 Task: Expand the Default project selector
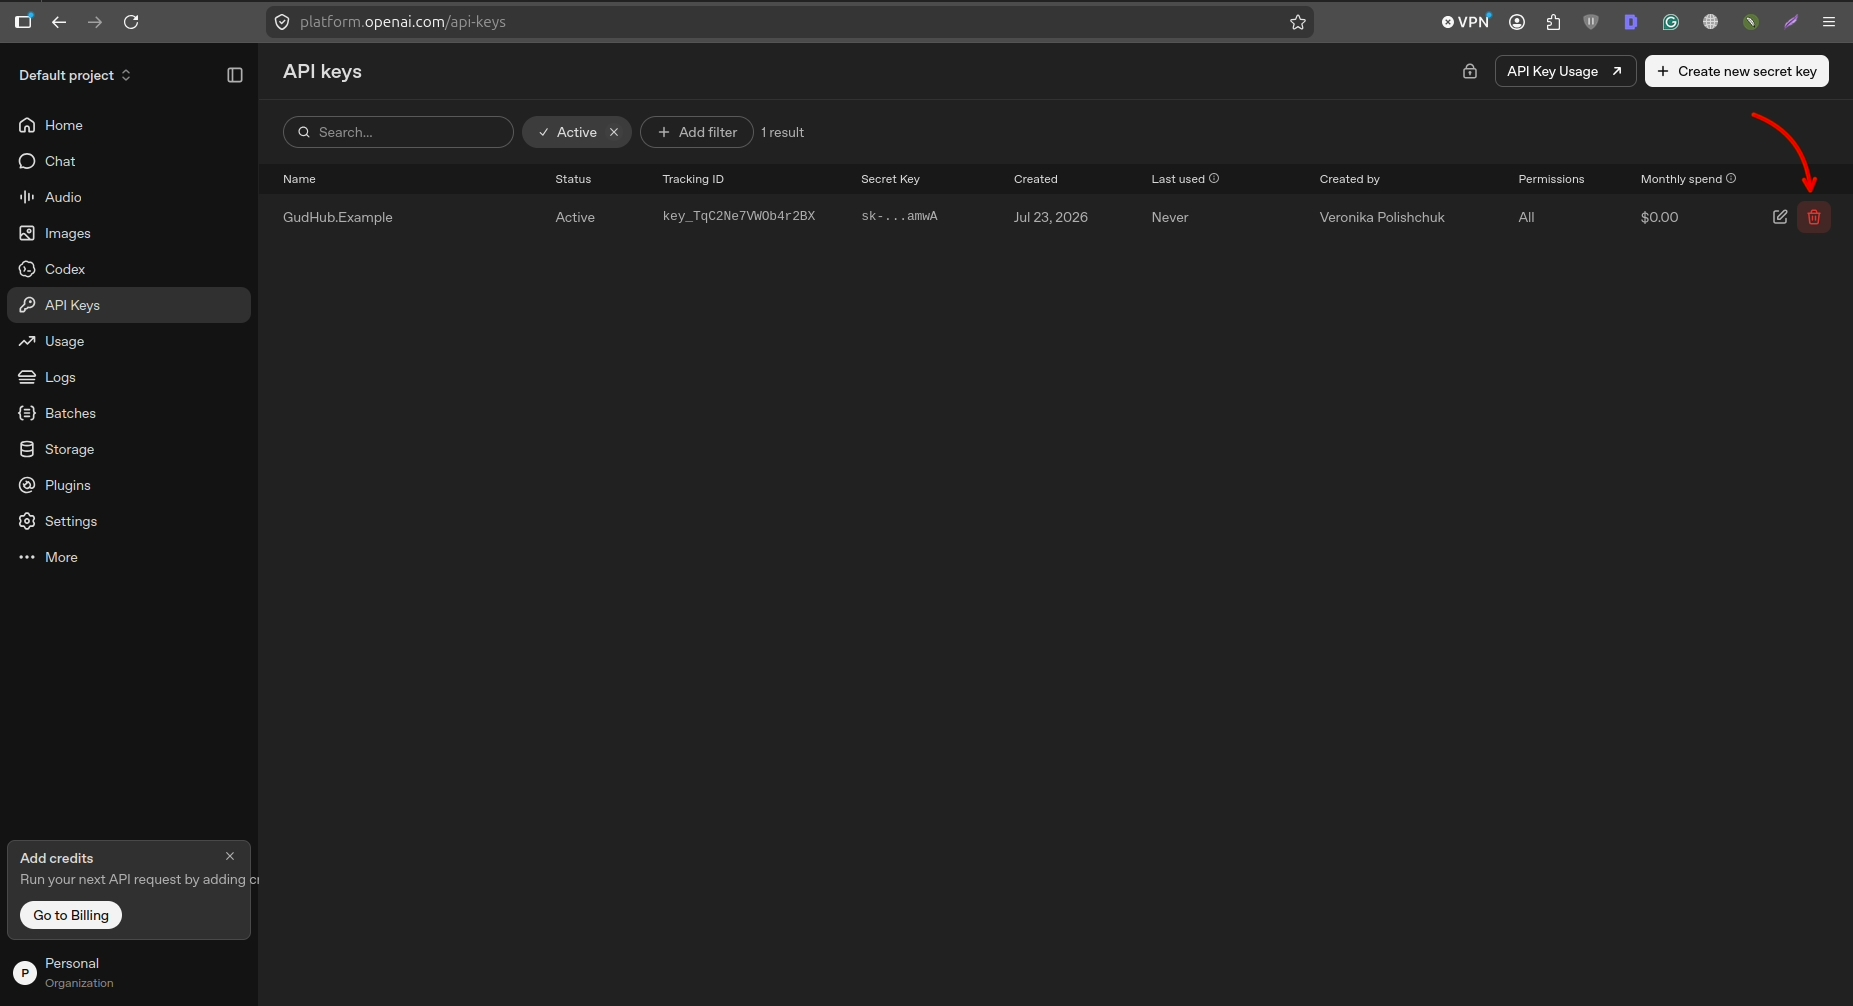tap(75, 75)
